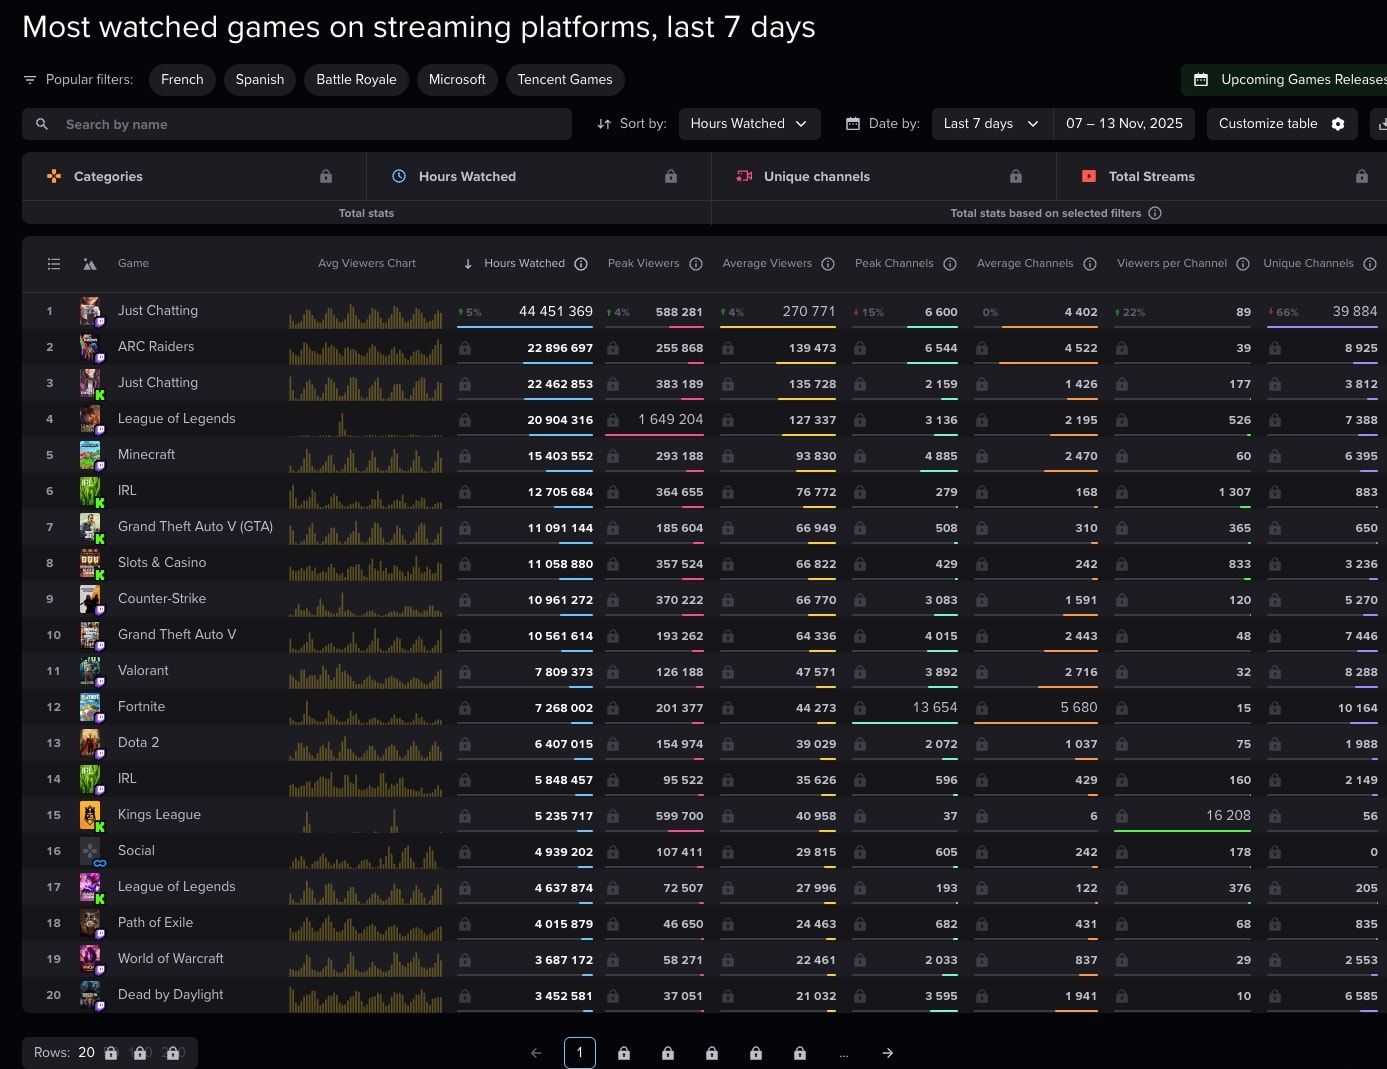The width and height of the screenshot is (1387, 1069).
Task: Open the World of Warcraft game link
Action: [x=170, y=959]
